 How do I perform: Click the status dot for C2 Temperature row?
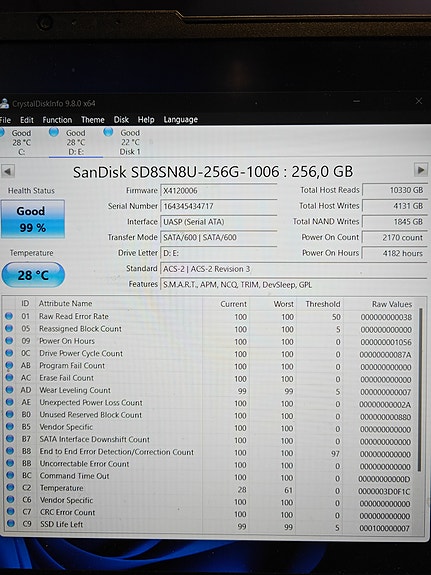click(x=11, y=487)
